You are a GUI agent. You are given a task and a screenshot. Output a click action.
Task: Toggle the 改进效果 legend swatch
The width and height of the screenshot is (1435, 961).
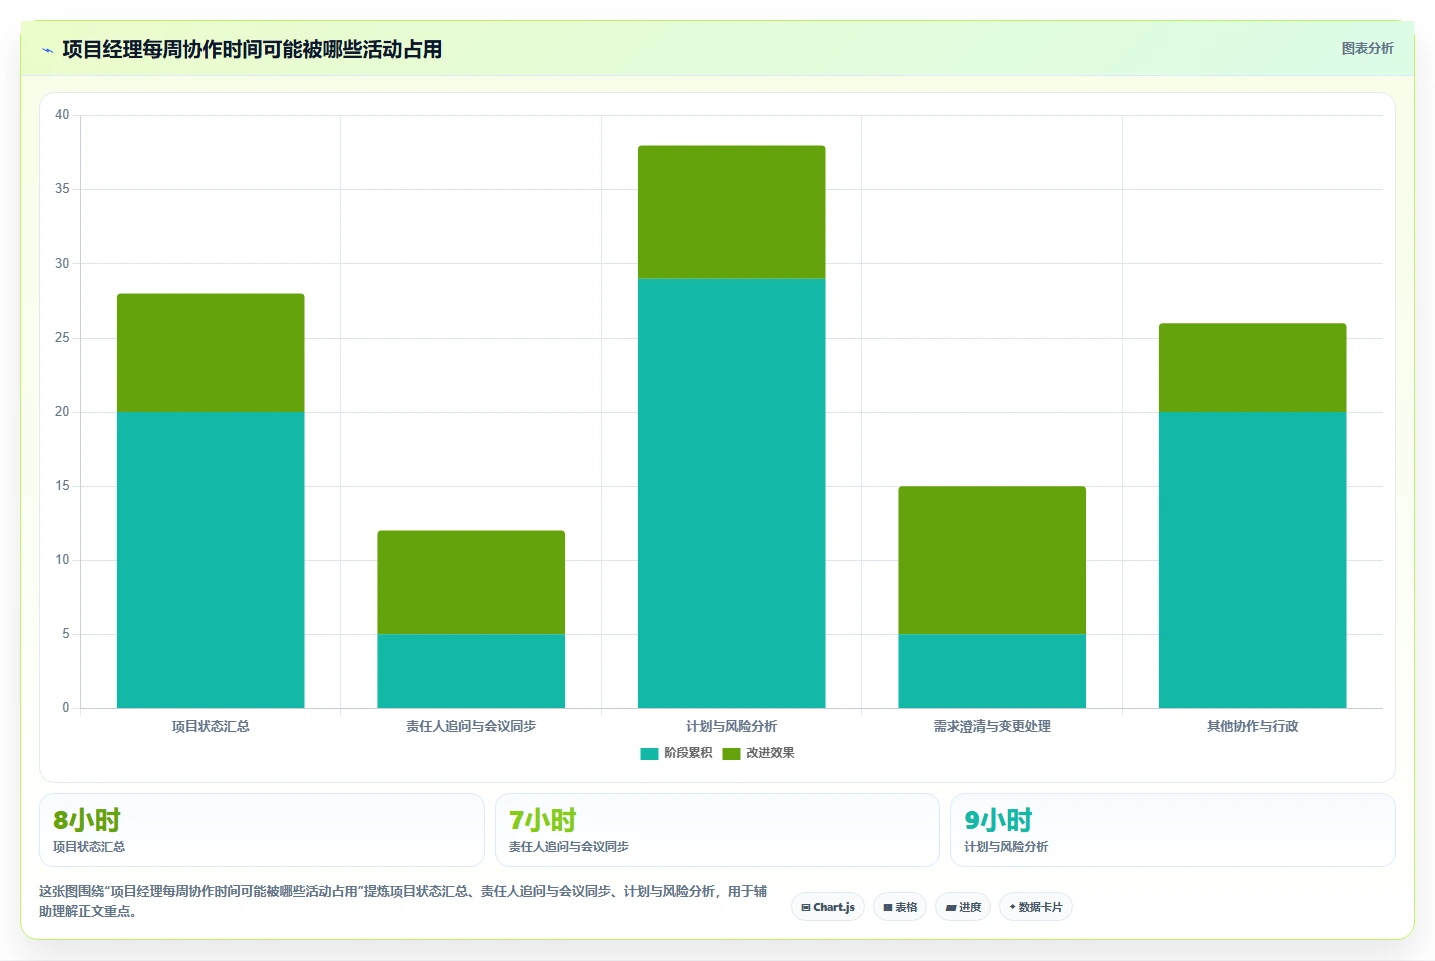(731, 753)
